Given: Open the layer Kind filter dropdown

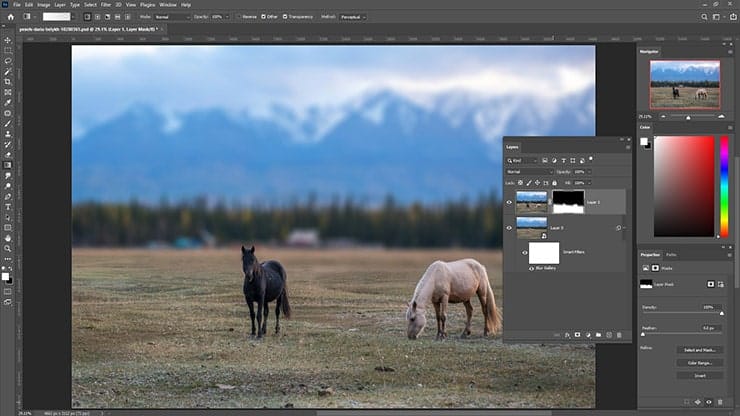Looking at the screenshot, I should [522, 161].
